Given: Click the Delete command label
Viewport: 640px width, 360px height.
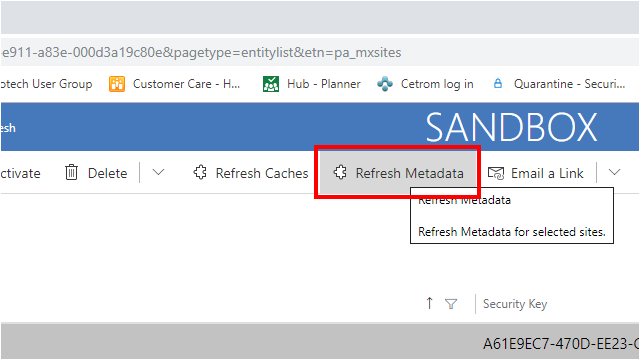Looking at the screenshot, I should pyautogui.click(x=107, y=173).
